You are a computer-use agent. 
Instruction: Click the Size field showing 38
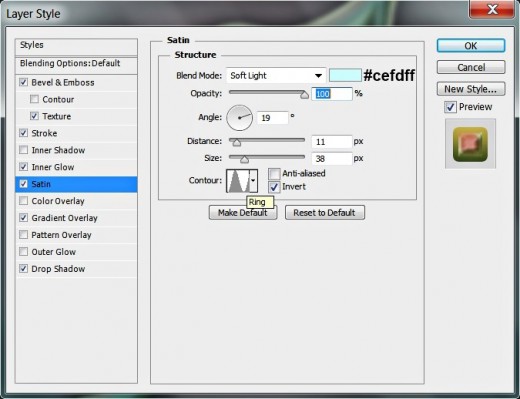coord(332,158)
